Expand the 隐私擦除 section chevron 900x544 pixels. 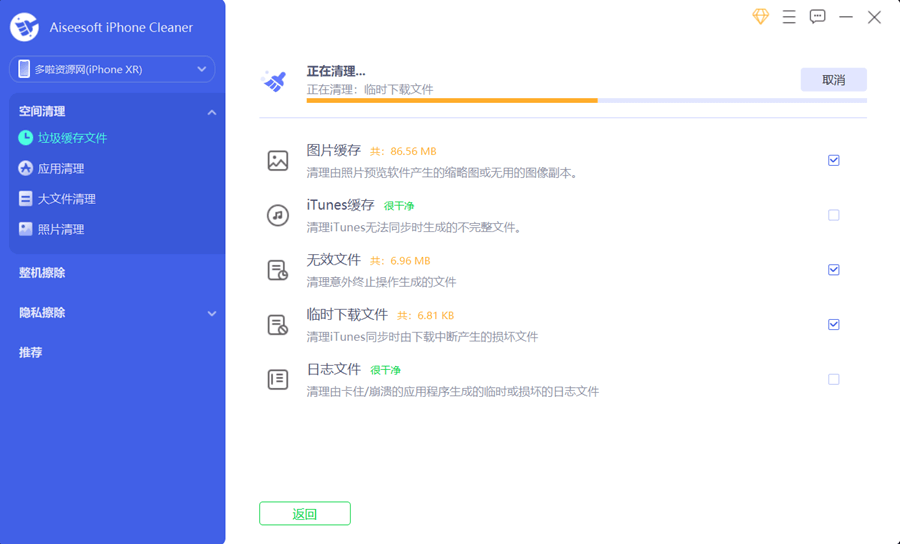pos(212,313)
